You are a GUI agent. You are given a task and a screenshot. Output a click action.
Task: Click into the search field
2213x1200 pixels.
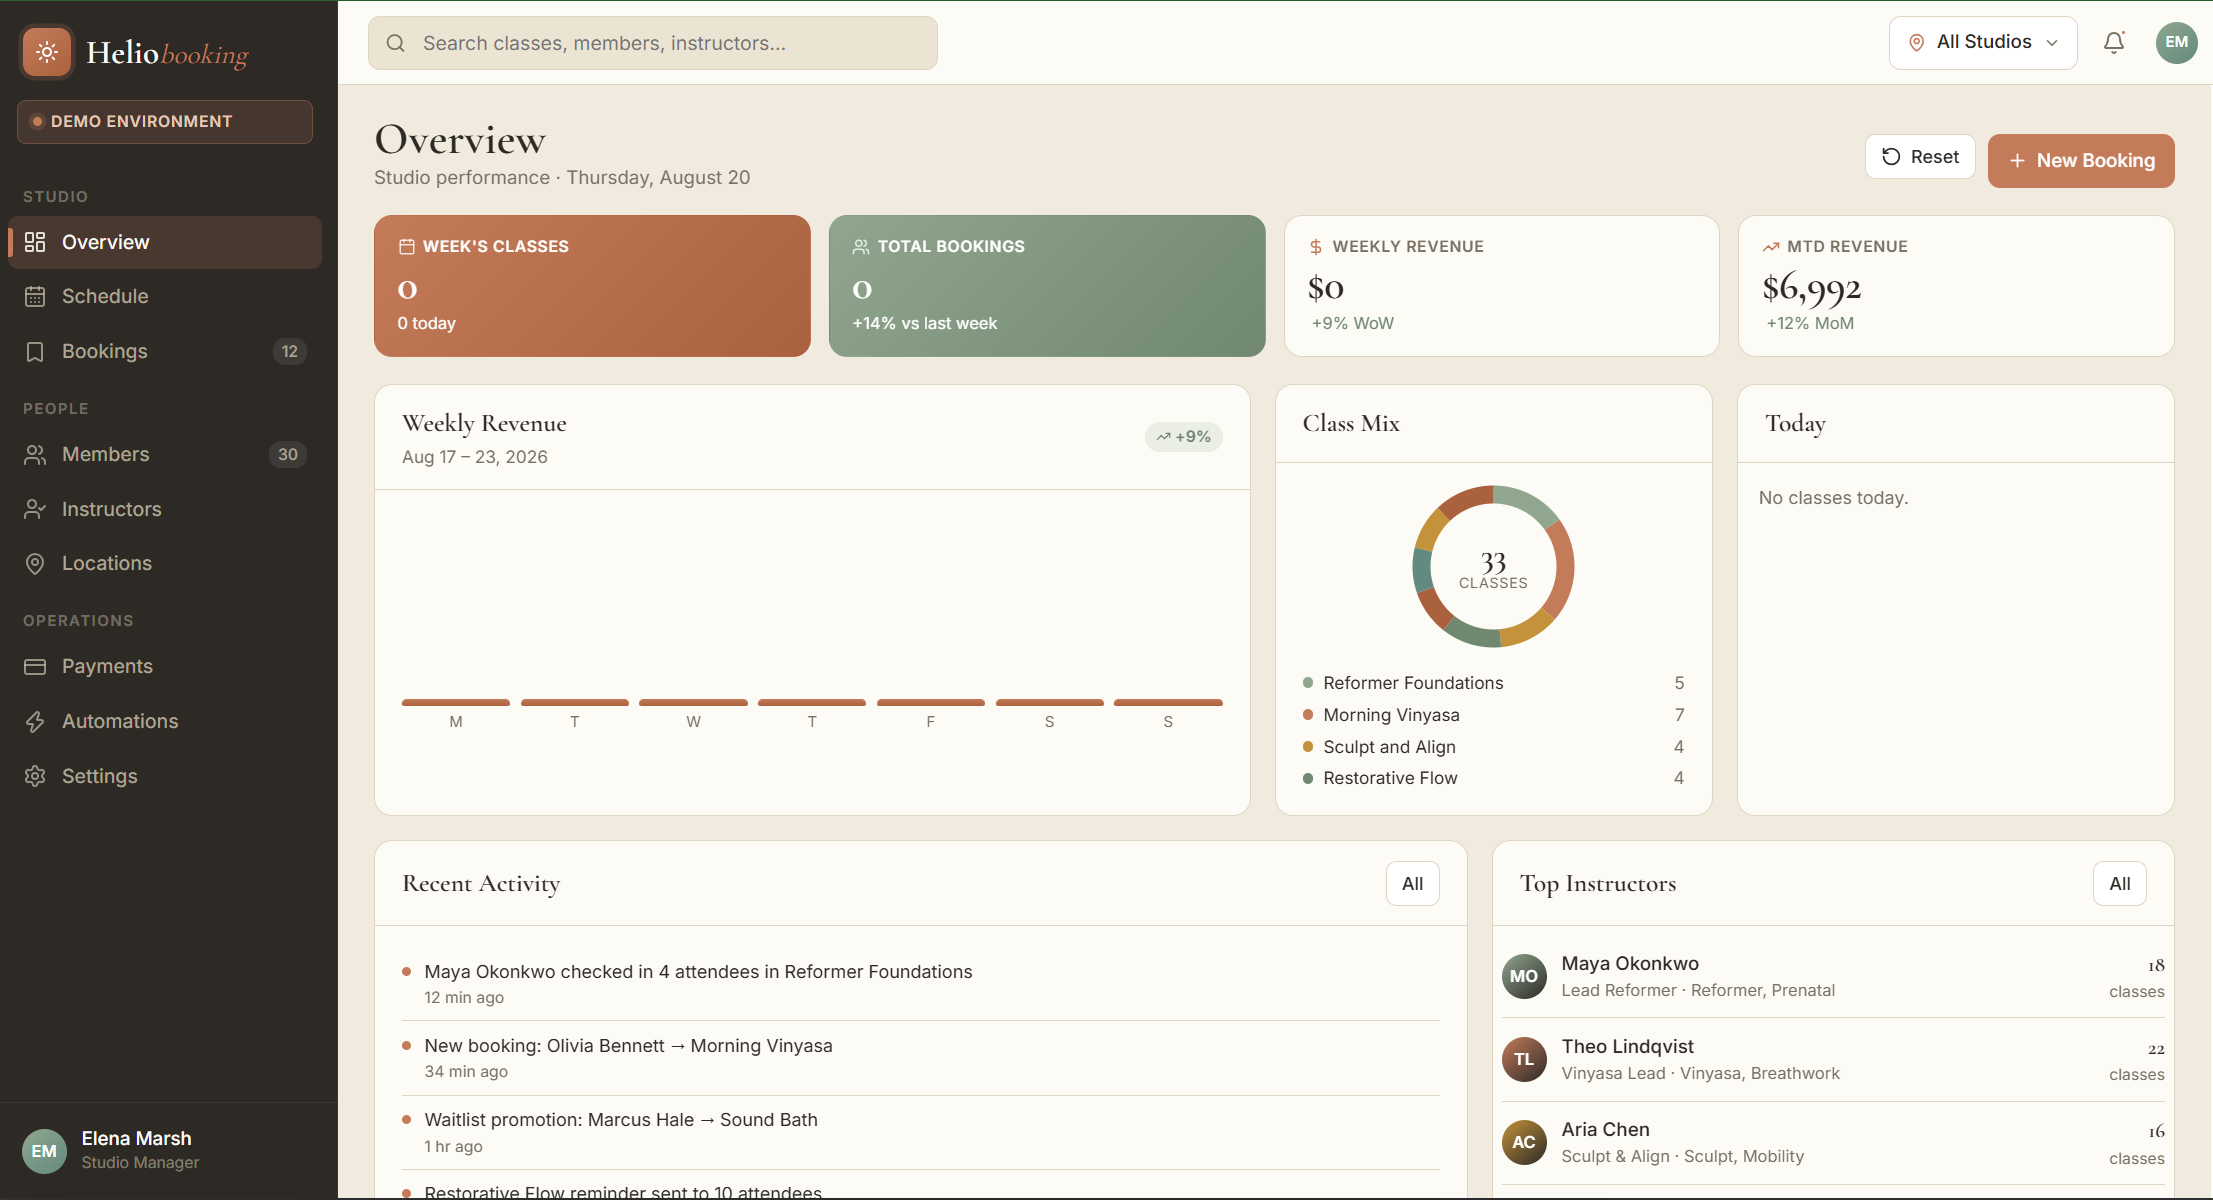[653, 43]
